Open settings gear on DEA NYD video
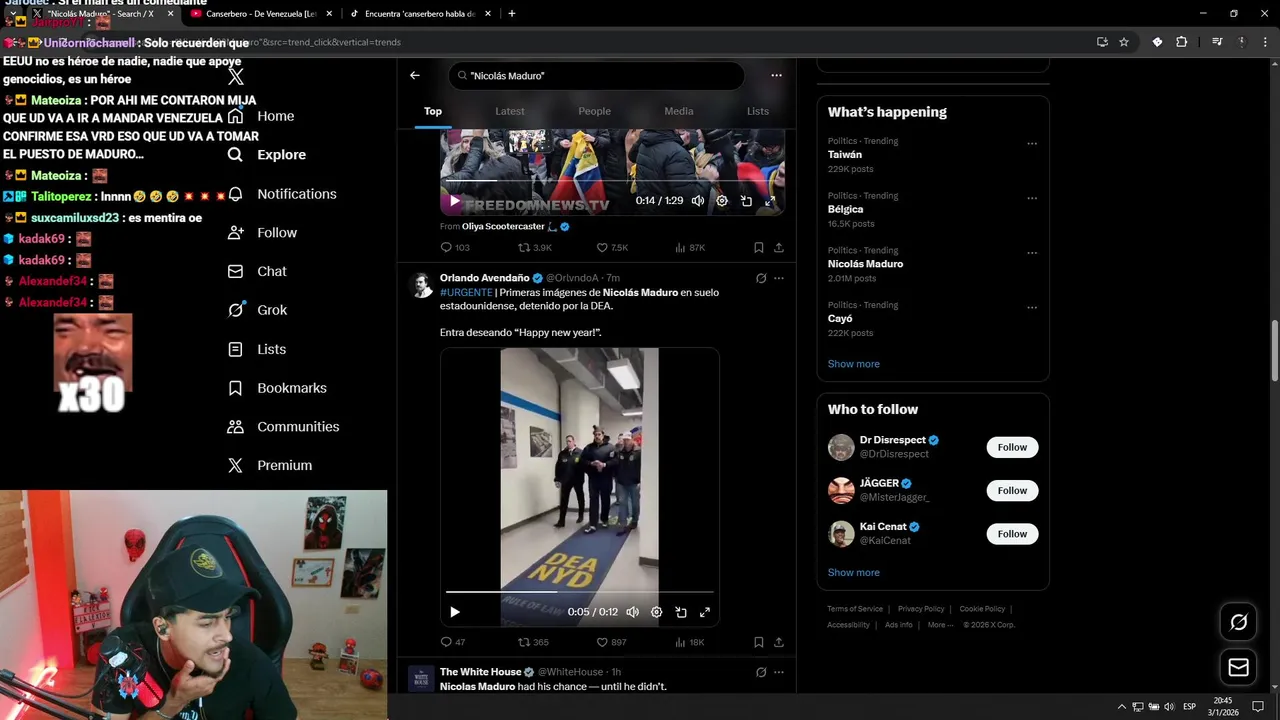 [656, 612]
